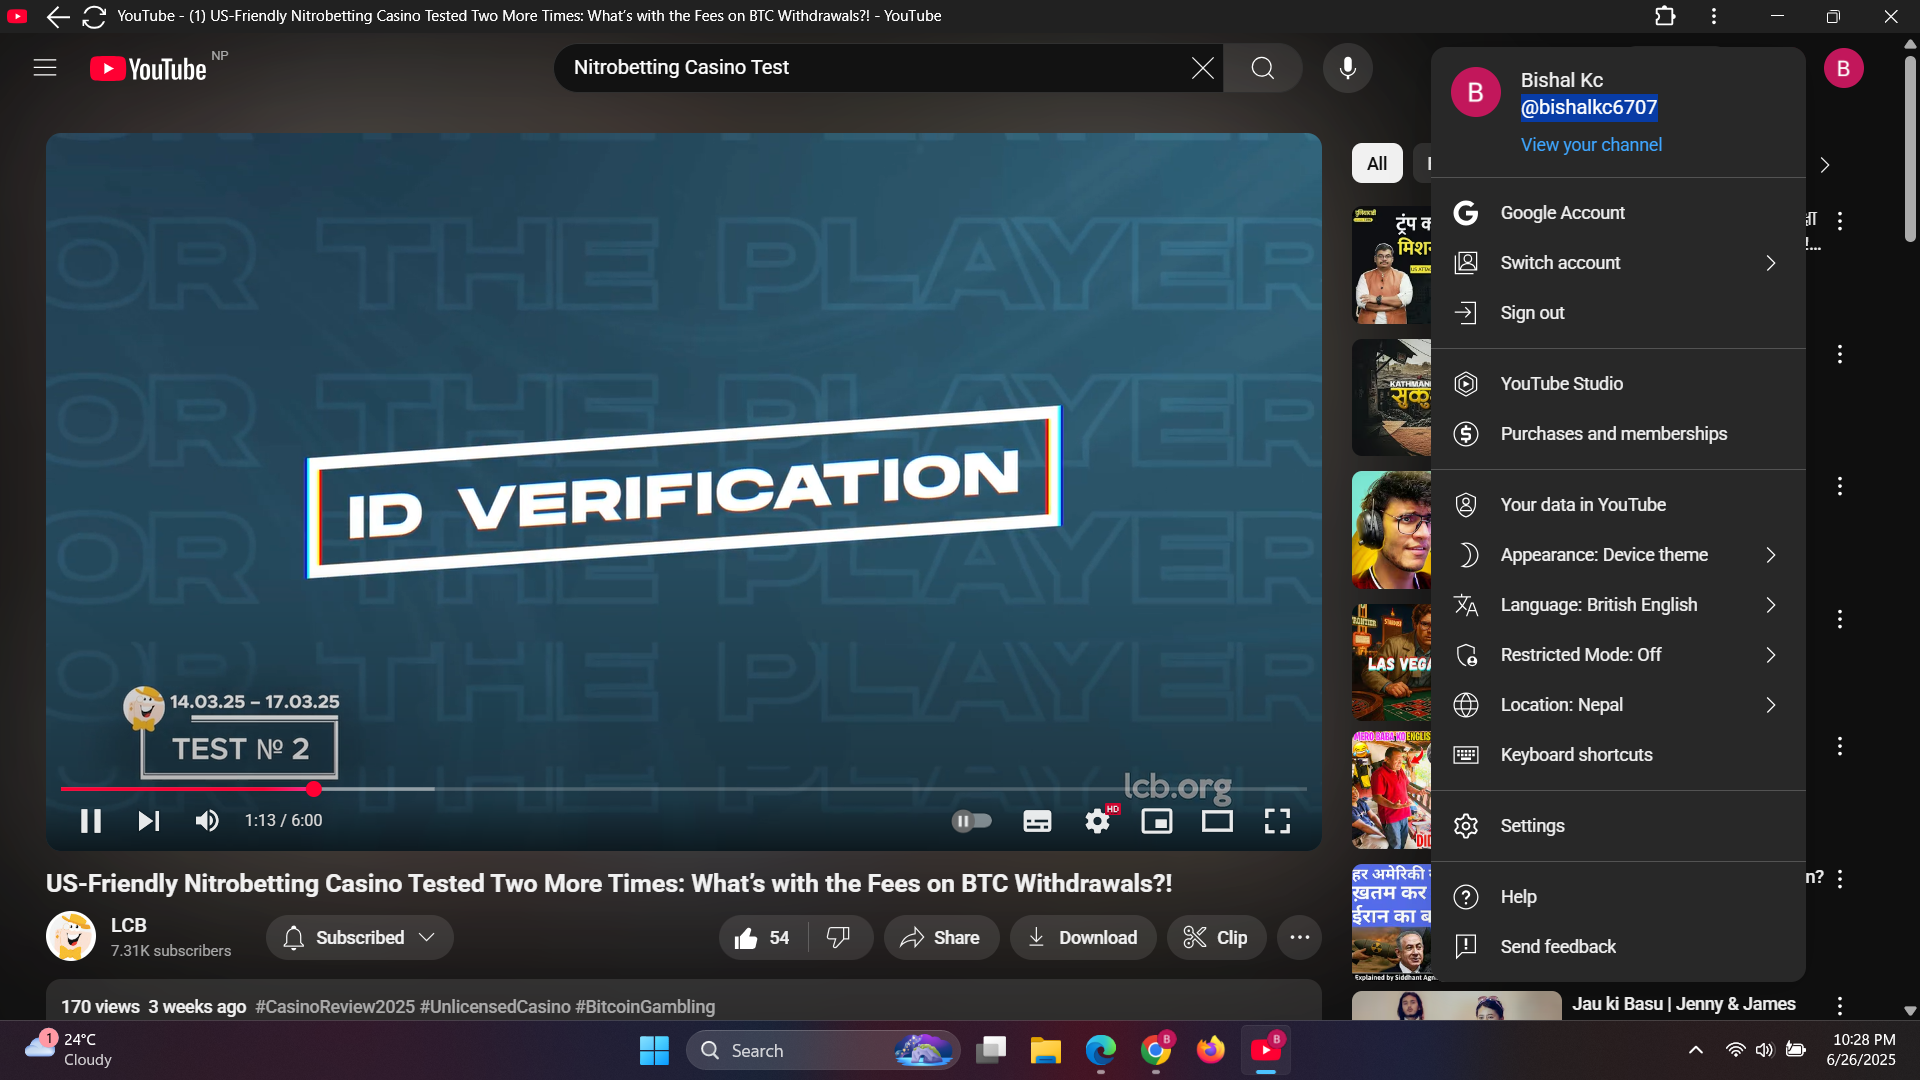1920x1080 pixels.
Task: Reload the page with refresh icon
Action: 94,16
